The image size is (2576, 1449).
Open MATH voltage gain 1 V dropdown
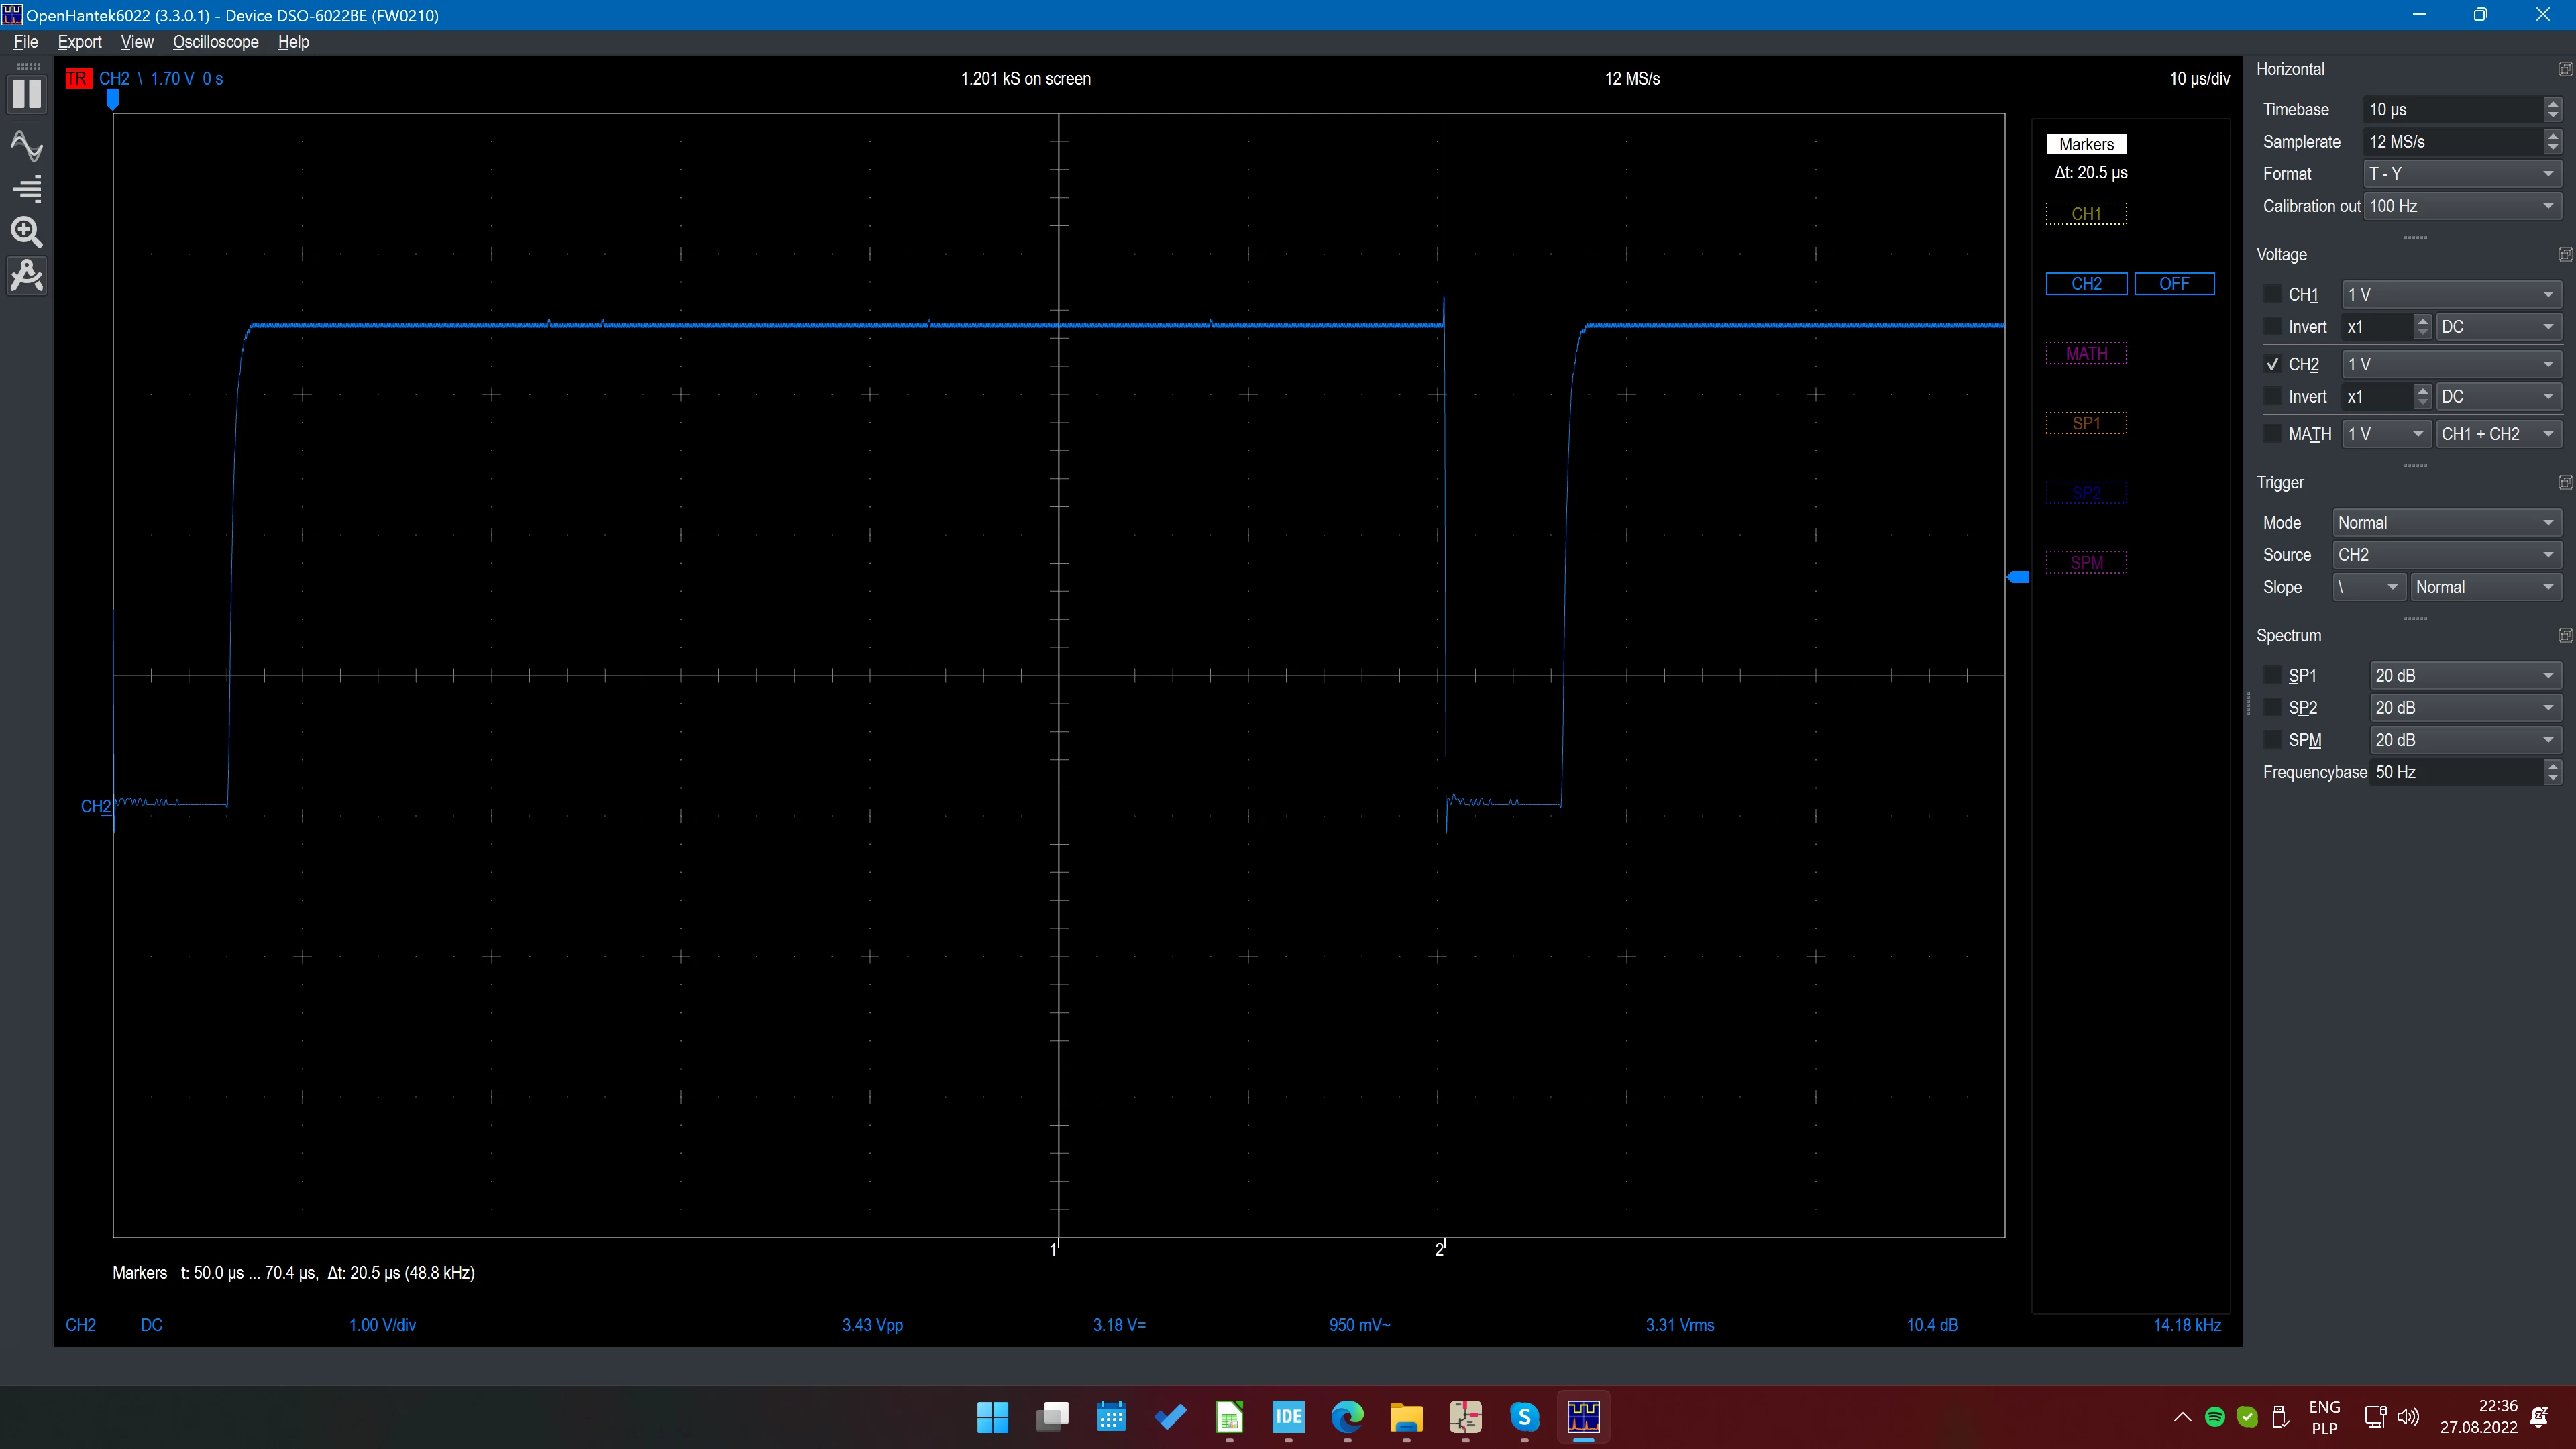(2386, 434)
